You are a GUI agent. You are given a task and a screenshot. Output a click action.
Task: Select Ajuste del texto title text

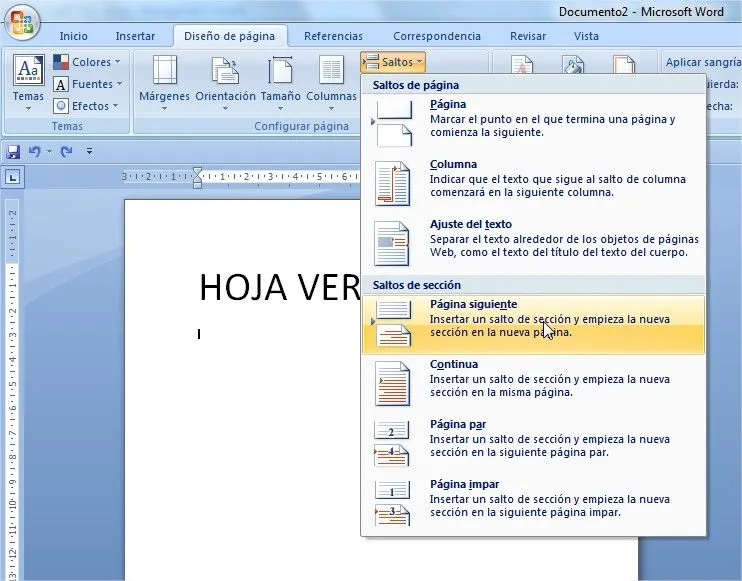coord(471,224)
